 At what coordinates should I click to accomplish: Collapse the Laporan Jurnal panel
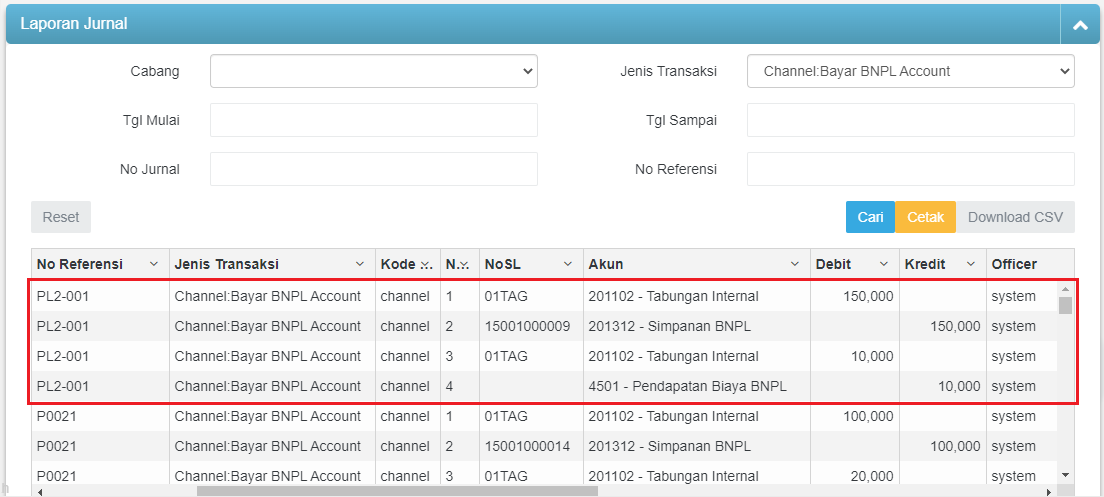pyautogui.click(x=1079, y=25)
